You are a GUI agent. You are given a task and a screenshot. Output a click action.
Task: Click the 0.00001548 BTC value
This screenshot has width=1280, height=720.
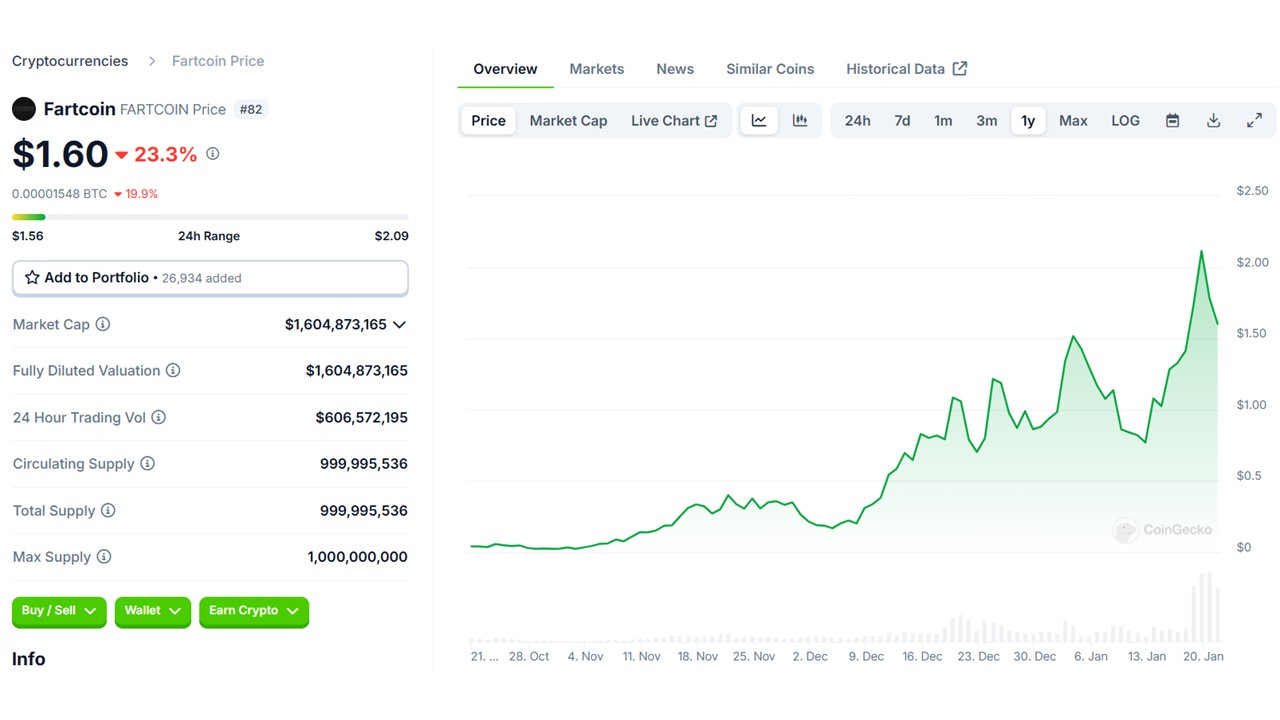tap(59, 194)
